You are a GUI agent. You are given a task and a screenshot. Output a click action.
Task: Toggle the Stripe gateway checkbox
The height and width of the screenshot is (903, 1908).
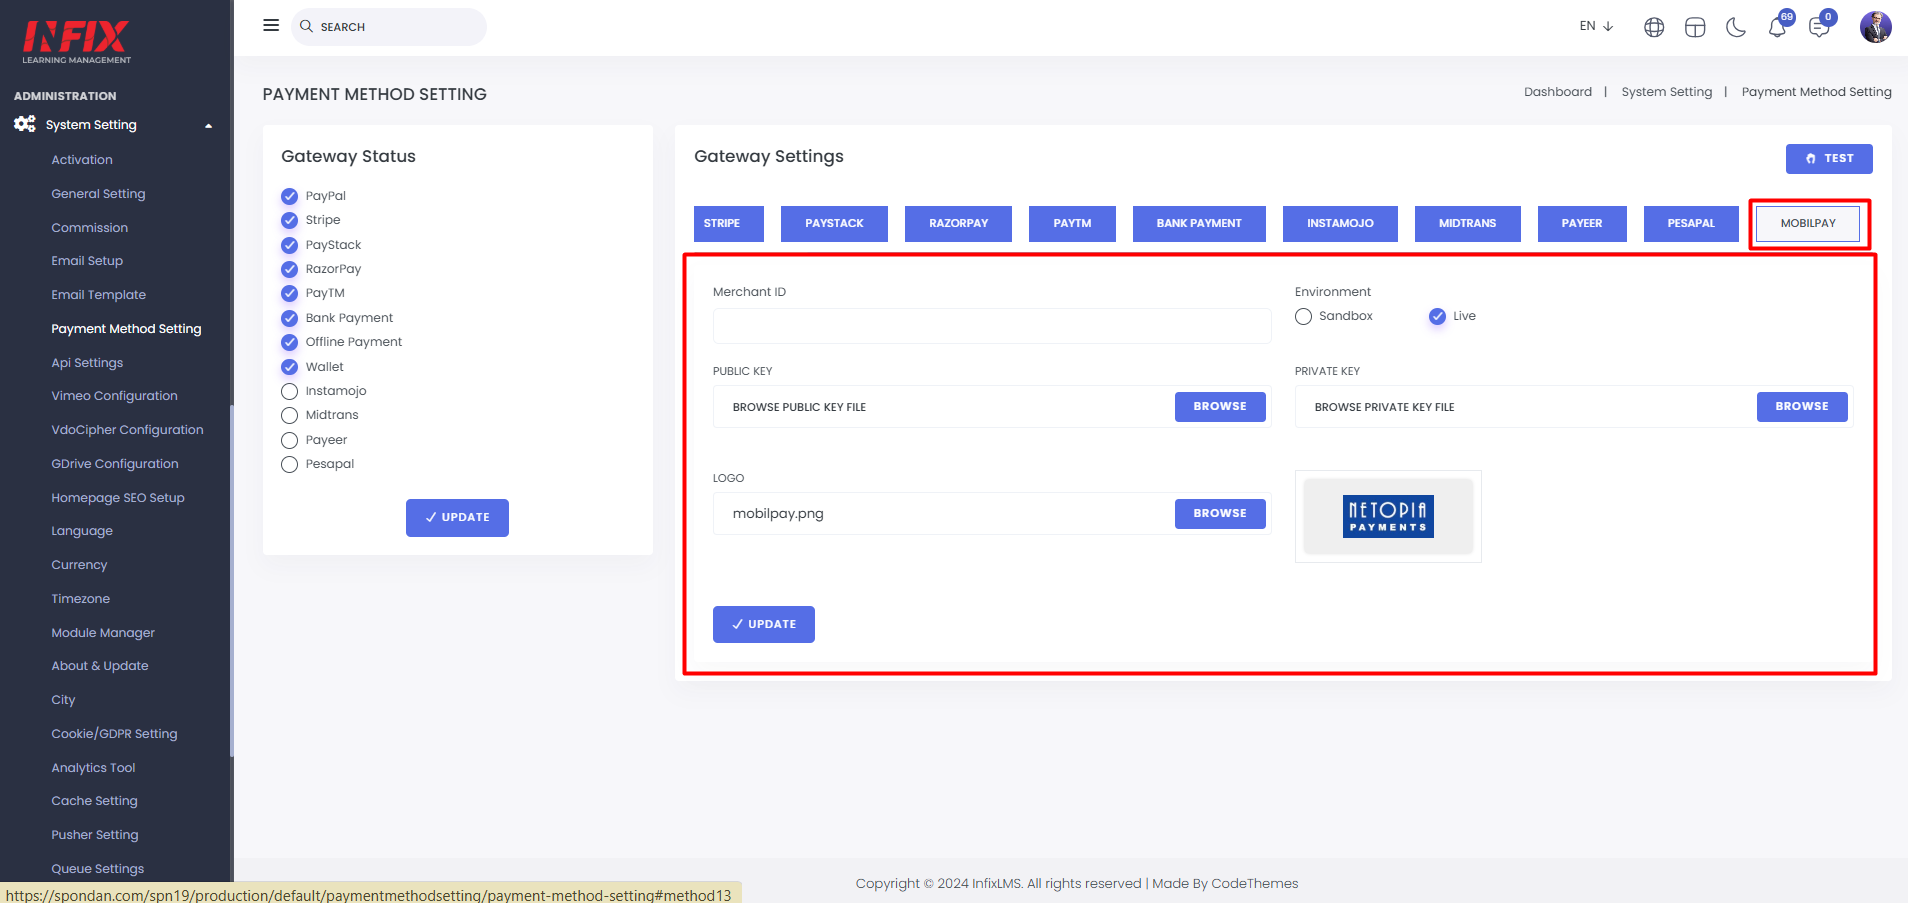289,220
